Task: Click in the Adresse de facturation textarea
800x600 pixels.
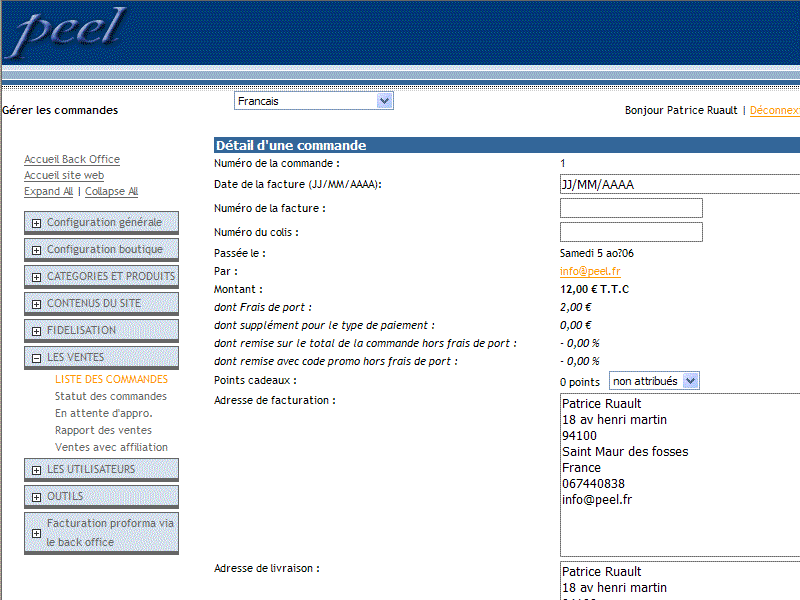Action: [680, 475]
